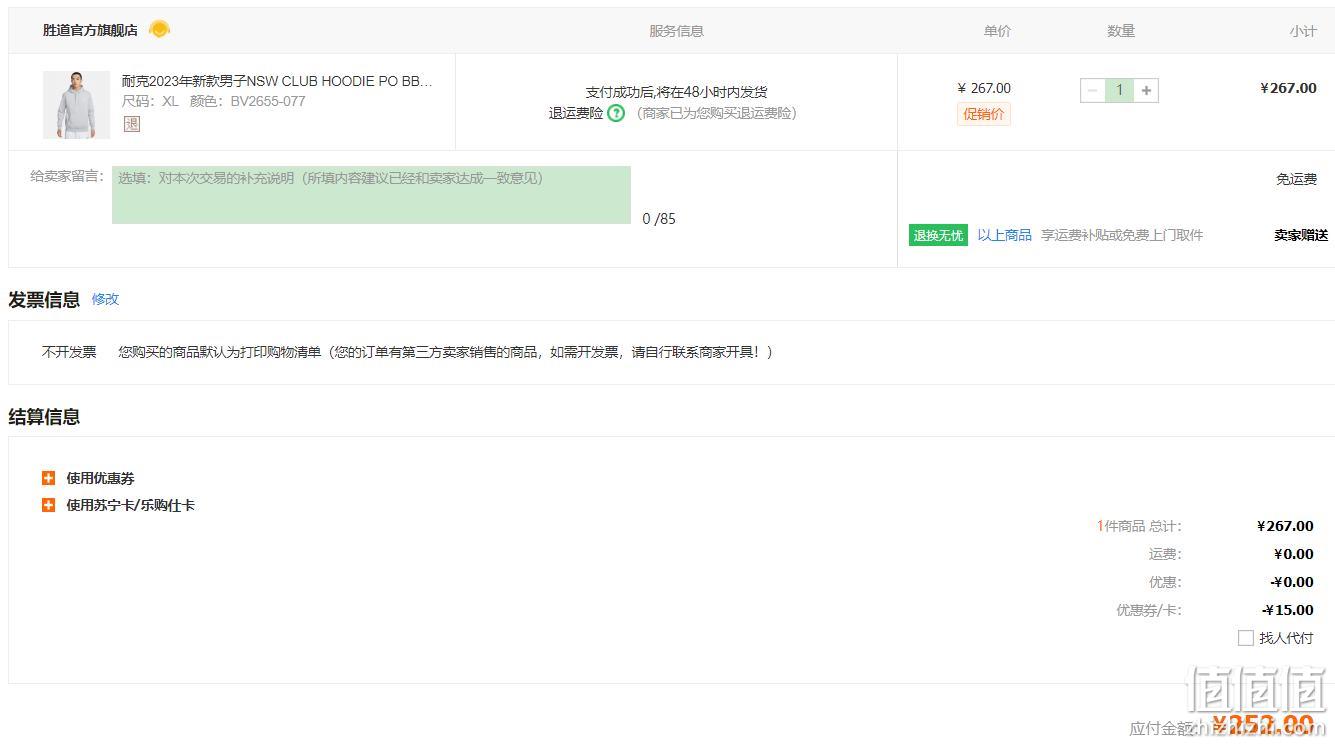Click into the seller message text box
This screenshot has width=1335, height=745.
[x=371, y=195]
